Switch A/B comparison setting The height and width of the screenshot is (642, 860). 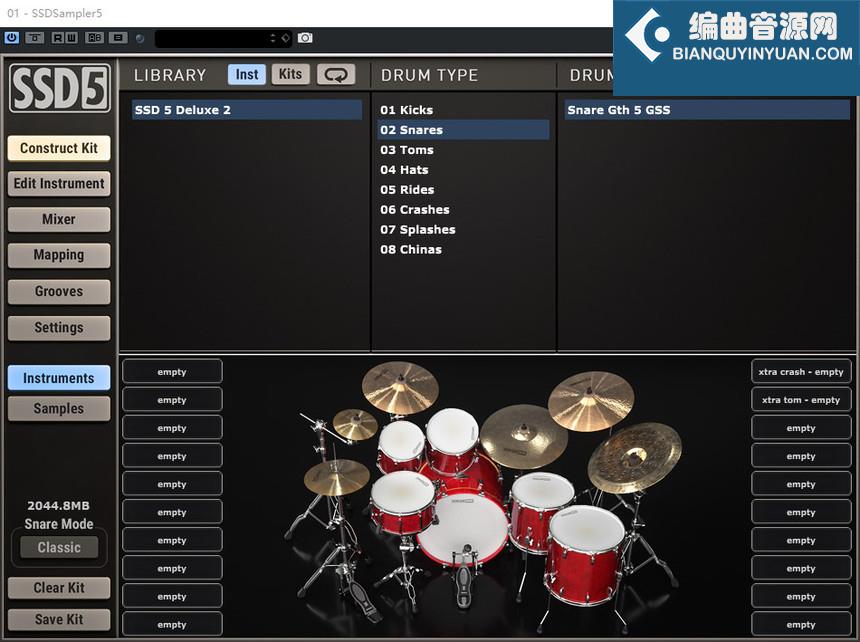(95, 38)
